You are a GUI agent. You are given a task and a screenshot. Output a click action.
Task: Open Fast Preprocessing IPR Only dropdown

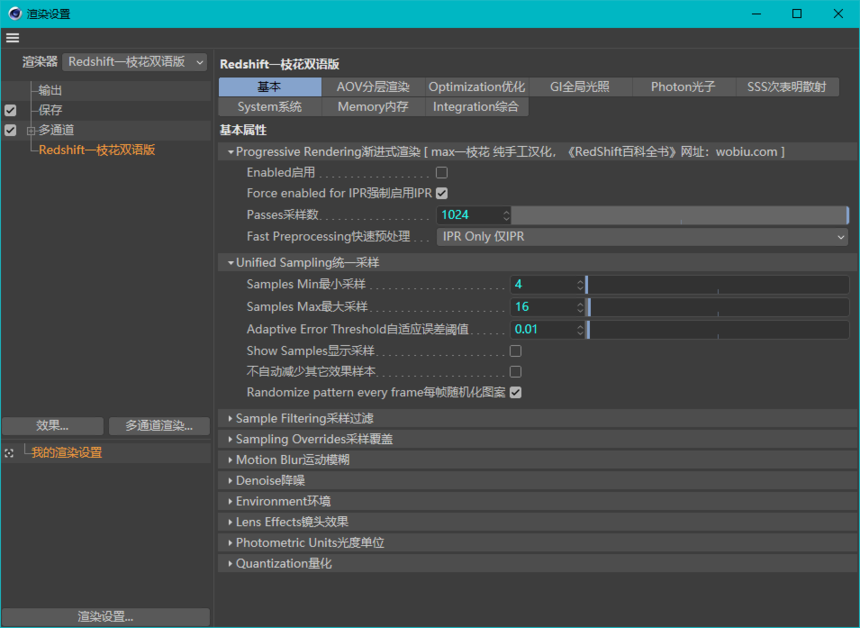(x=642, y=237)
